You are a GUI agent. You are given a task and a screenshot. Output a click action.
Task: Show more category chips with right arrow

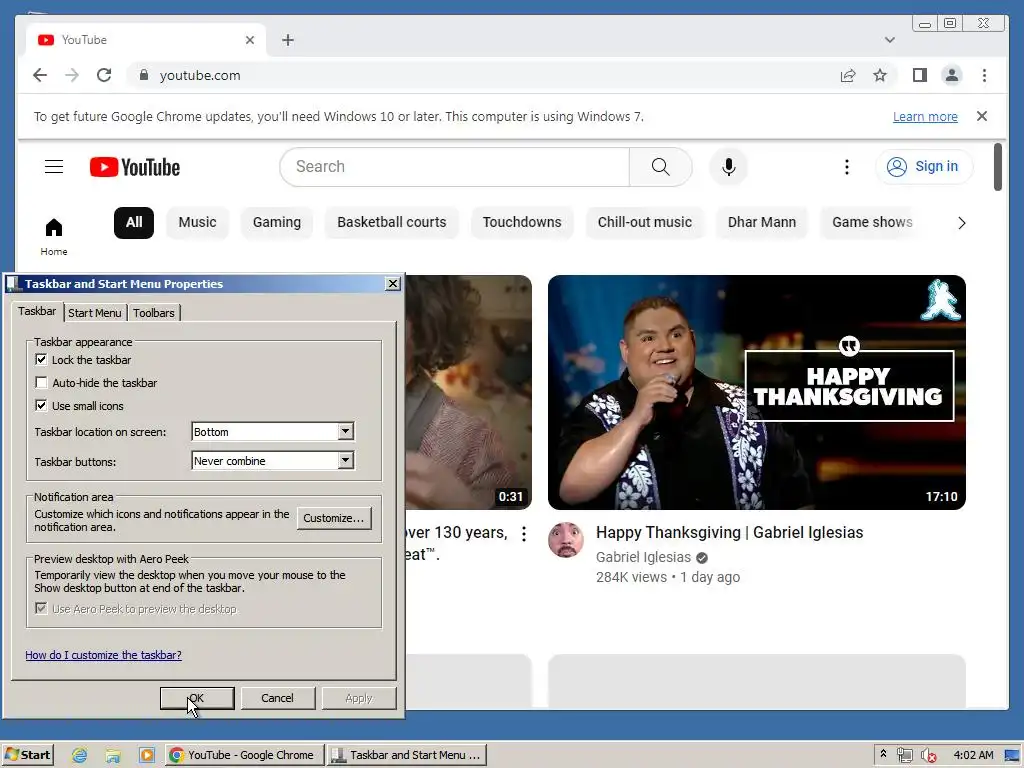(x=961, y=223)
